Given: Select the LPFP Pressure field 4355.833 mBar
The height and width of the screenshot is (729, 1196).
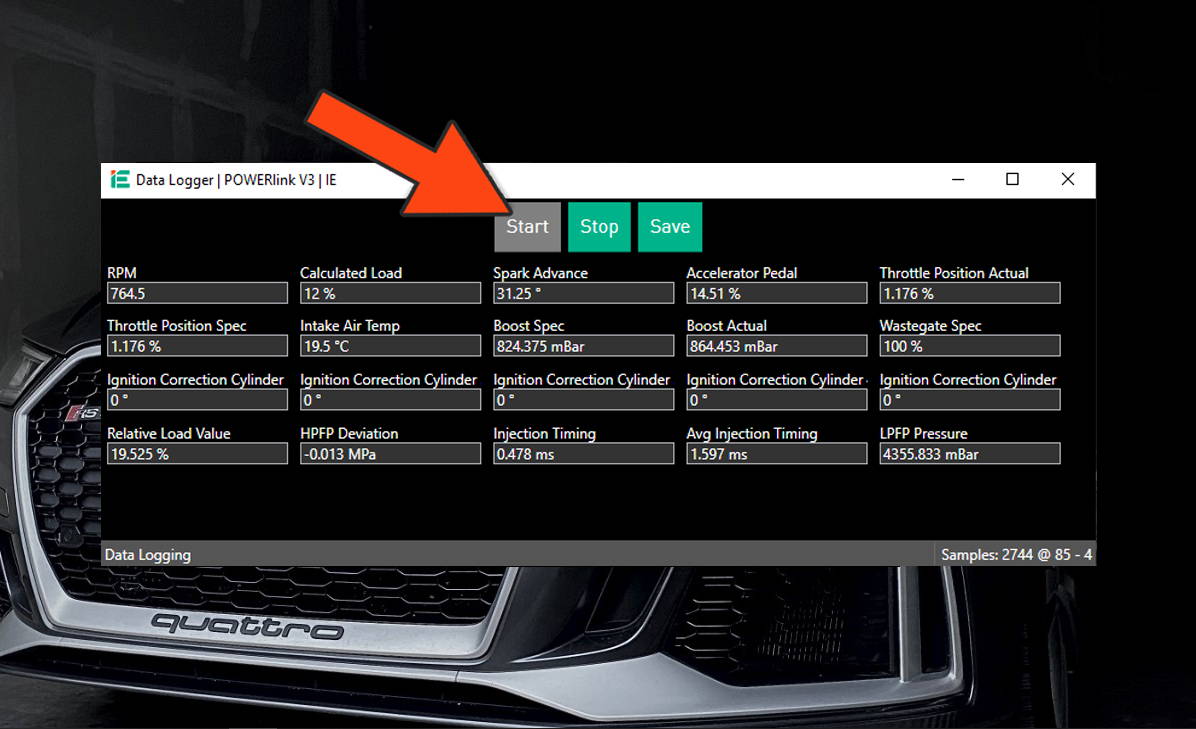Looking at the screenshot, I should click(x=969, y=454).
